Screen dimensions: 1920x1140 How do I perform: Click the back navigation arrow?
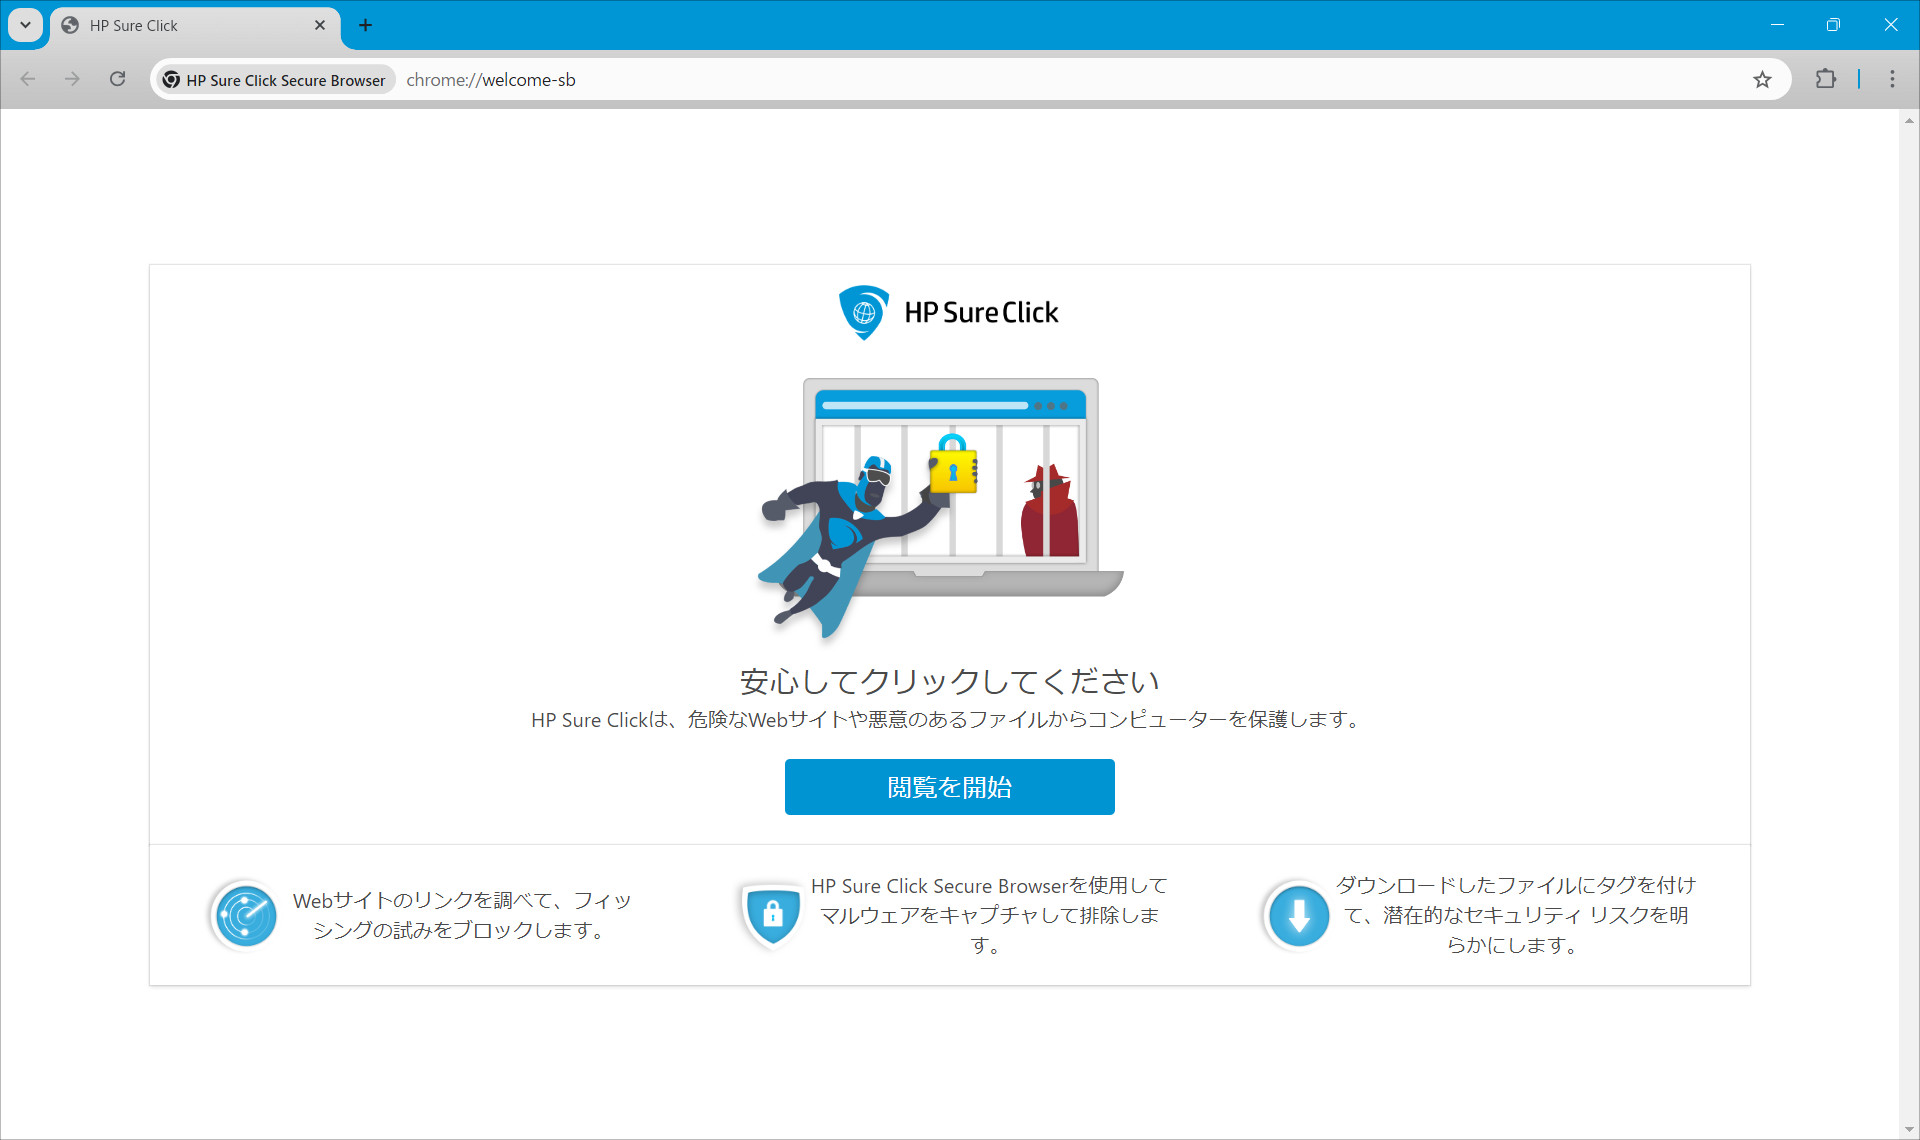coord(27,79)
